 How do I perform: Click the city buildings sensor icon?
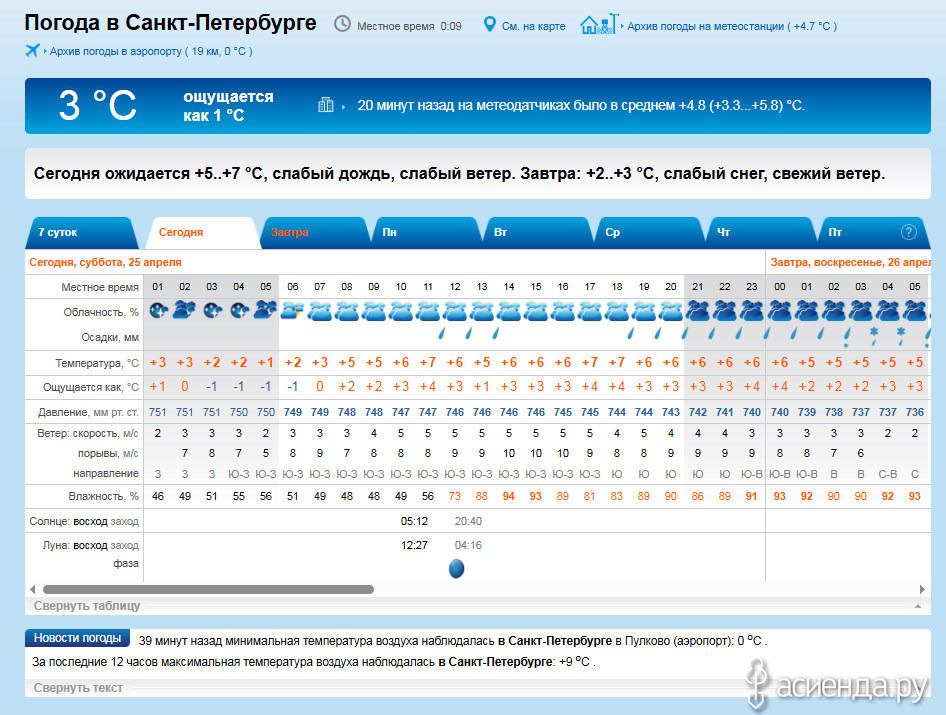(325, 105)
